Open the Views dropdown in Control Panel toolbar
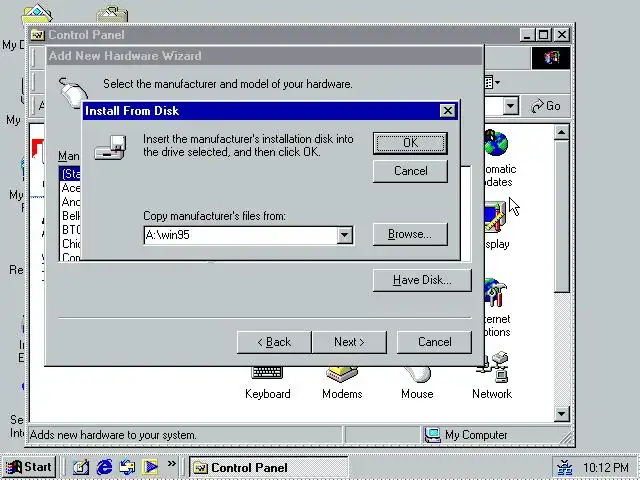640x480 pixels. point(492,83)
